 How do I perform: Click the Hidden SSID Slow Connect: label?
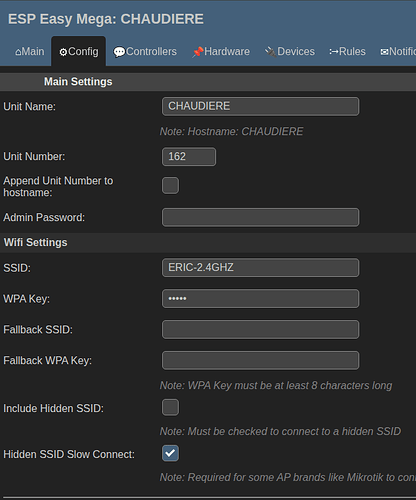[69, 454]
